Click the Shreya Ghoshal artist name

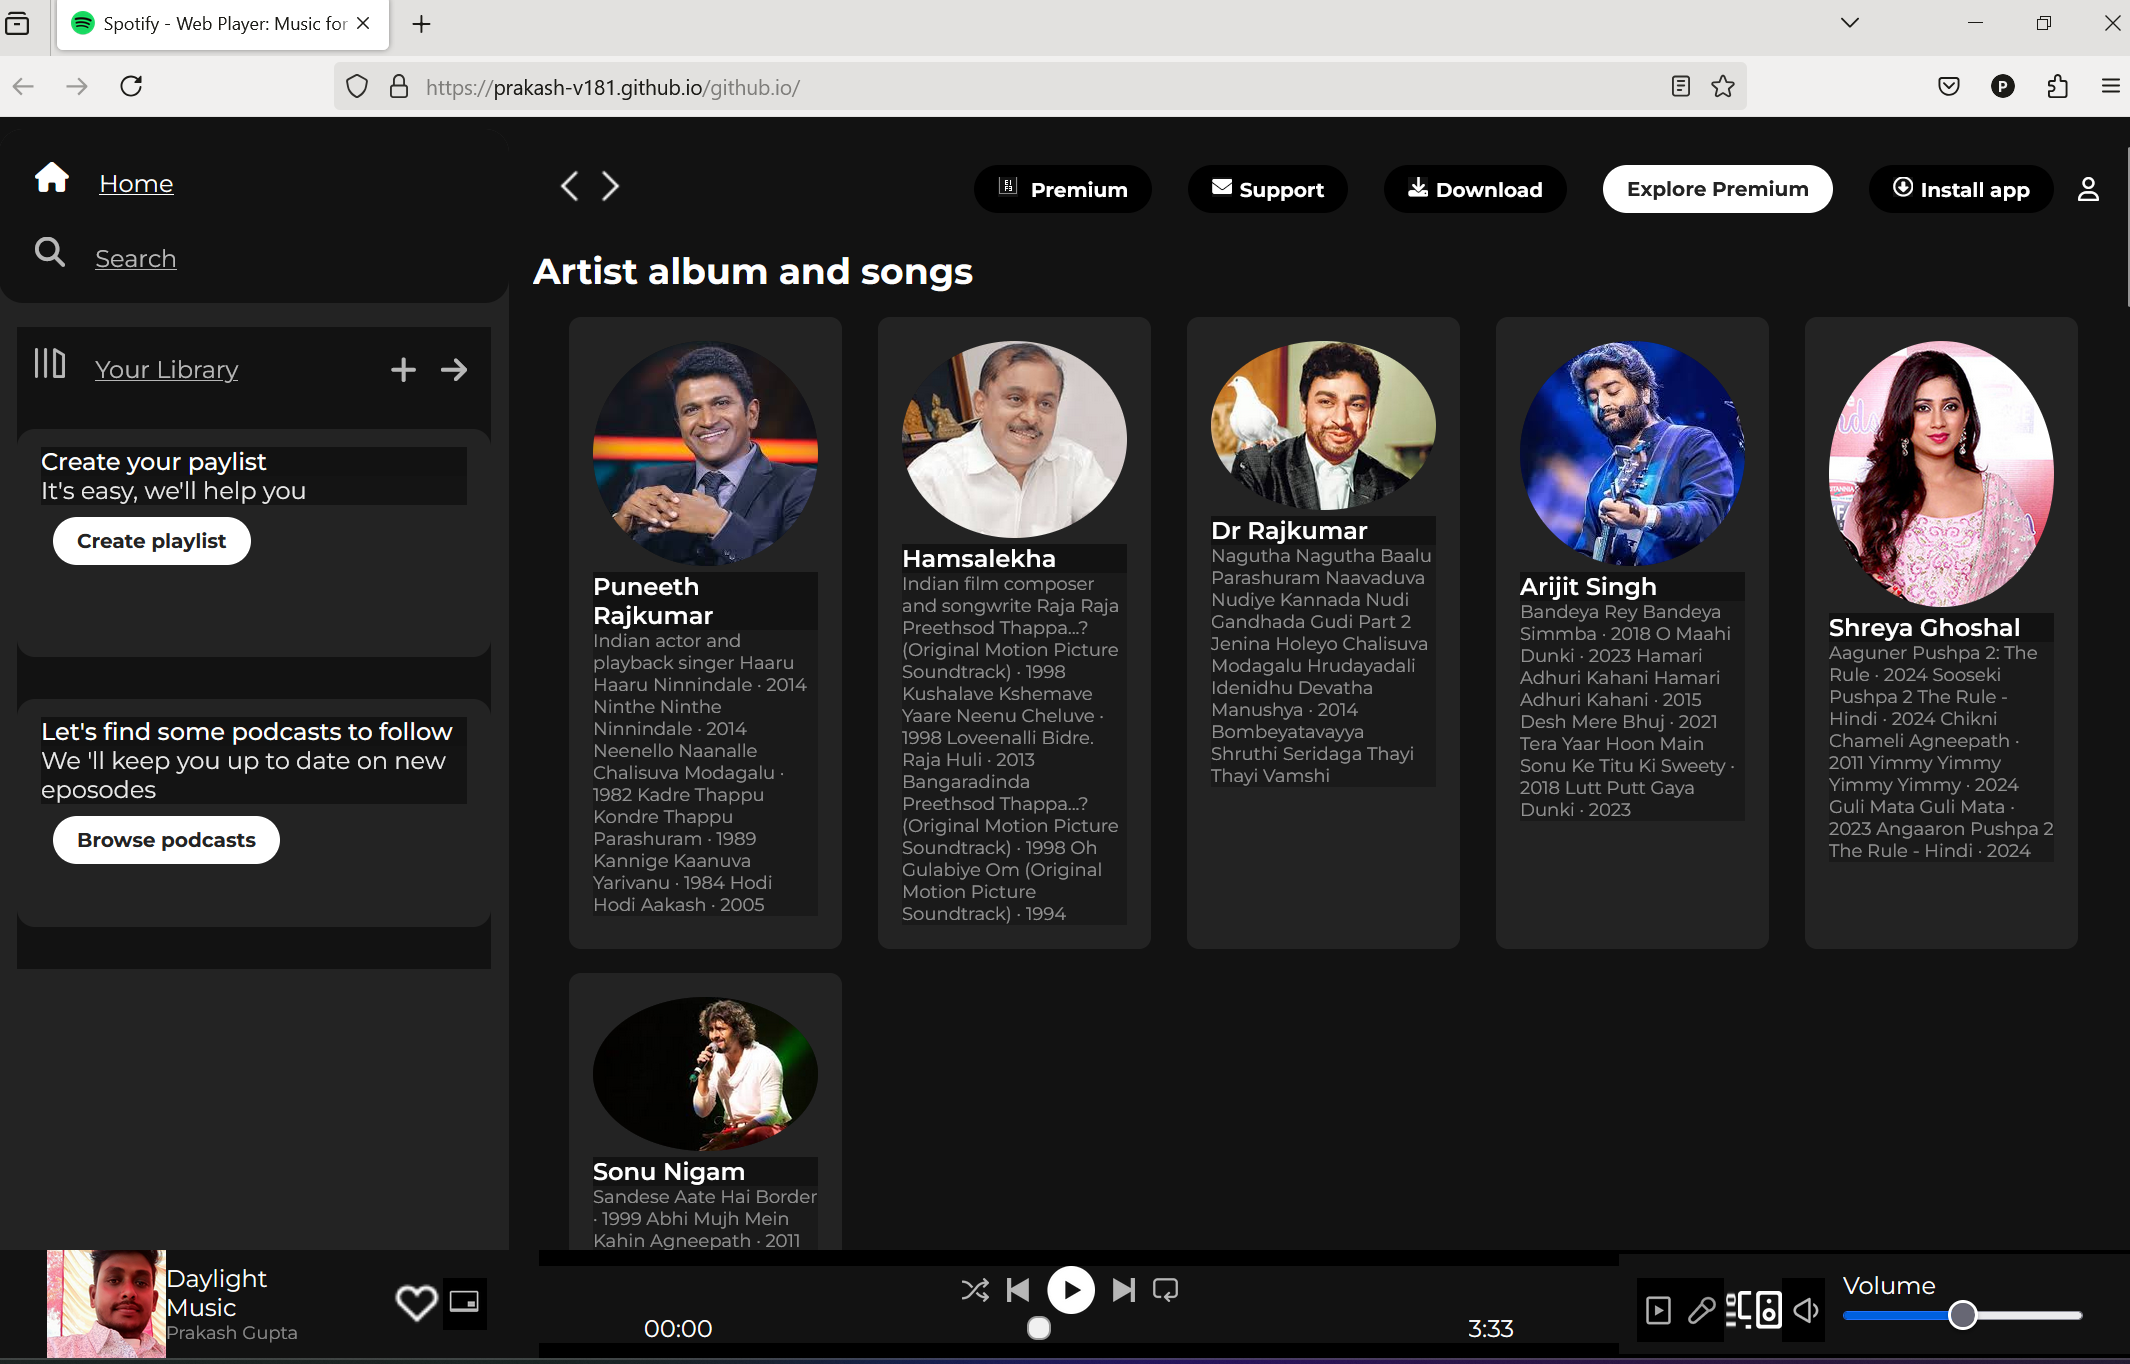(x=1924, y=628)
